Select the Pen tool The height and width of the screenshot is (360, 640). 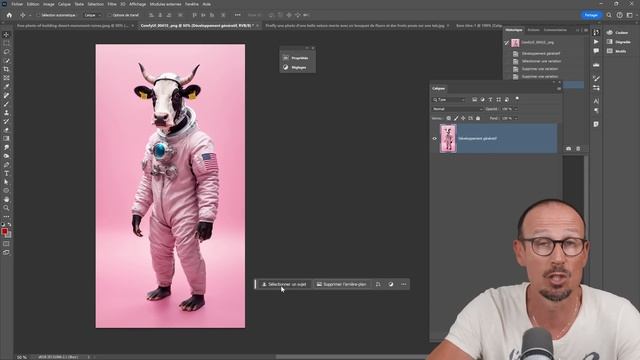point(6,164)
